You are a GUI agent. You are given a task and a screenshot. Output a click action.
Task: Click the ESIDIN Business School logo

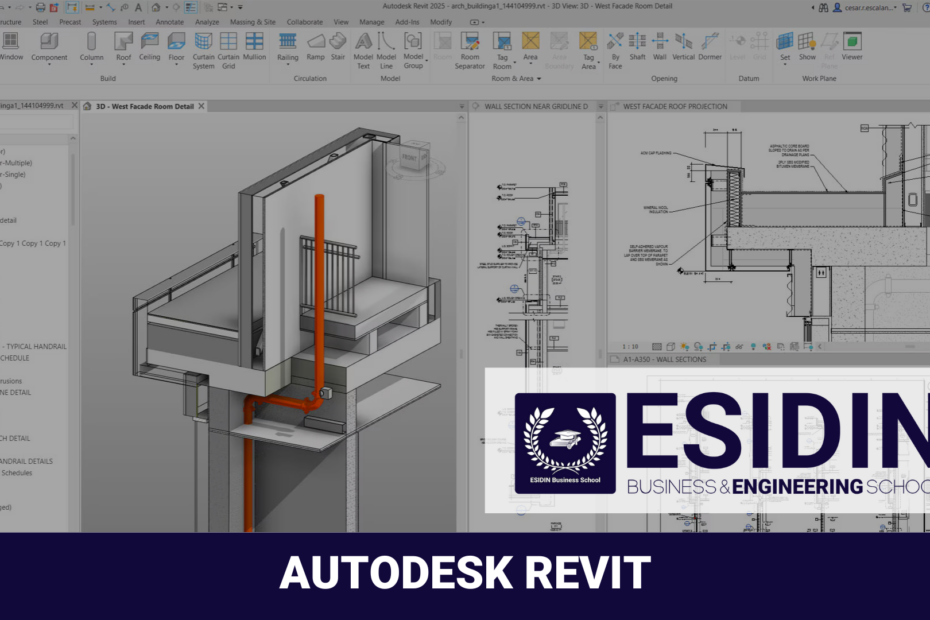pos(565,443)
